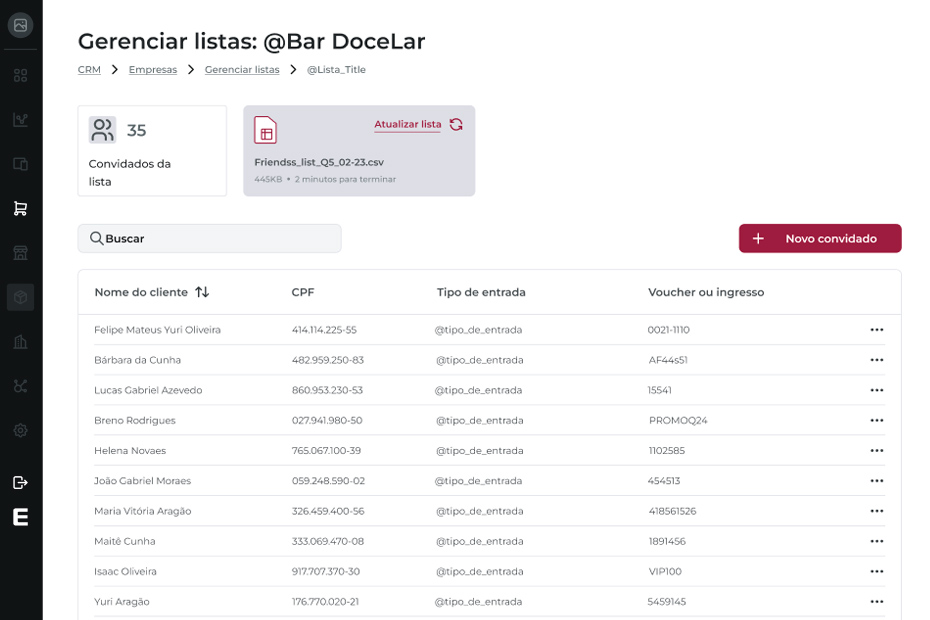Screen dimensions: 930x620
Task: Click the guest count 35
Action: [x=136, y=131]
